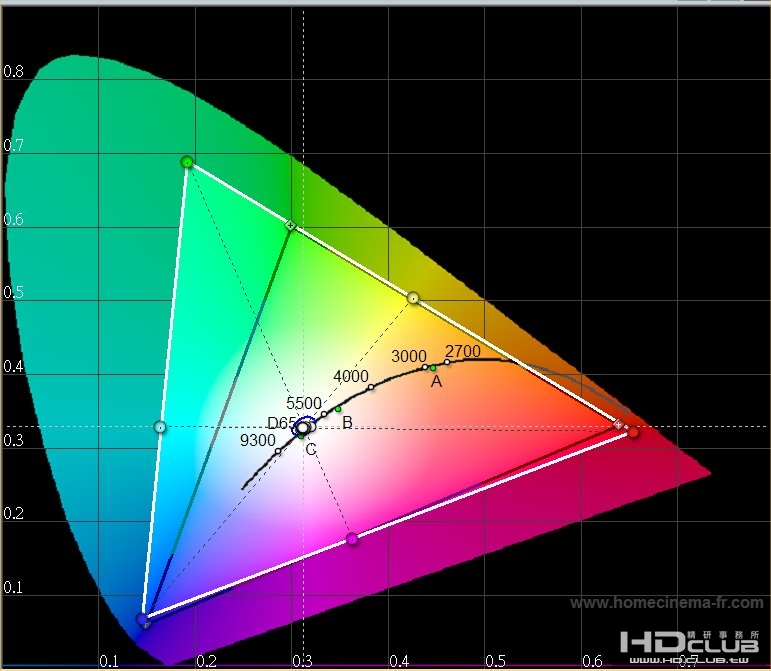Click the horizontal axis label "0.4"
This screenshot has width=771, height=671.
click(399, 661)
